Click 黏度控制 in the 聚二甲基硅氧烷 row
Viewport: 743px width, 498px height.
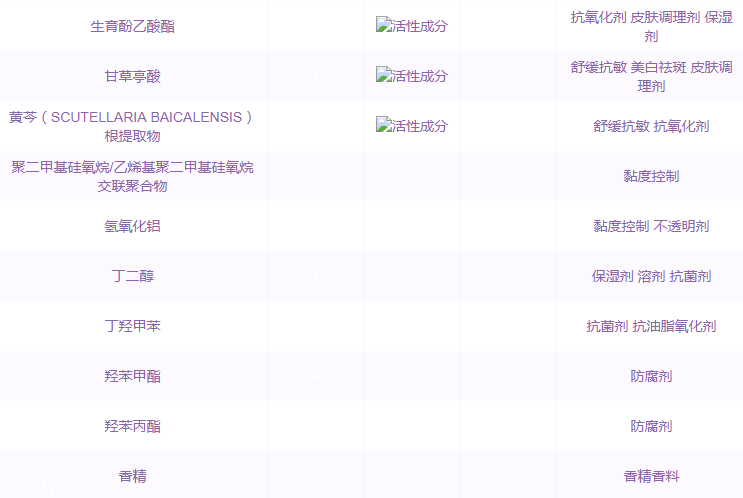[x=651, y=176]
